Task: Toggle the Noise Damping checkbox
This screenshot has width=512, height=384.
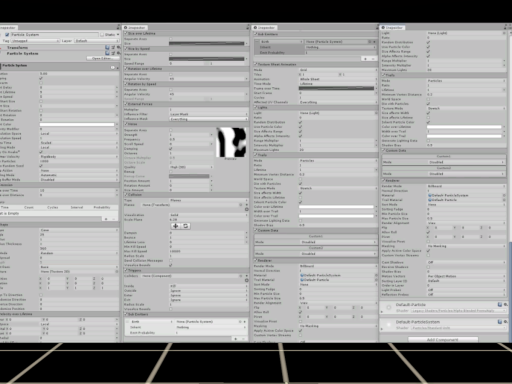Action: (171, 149)
